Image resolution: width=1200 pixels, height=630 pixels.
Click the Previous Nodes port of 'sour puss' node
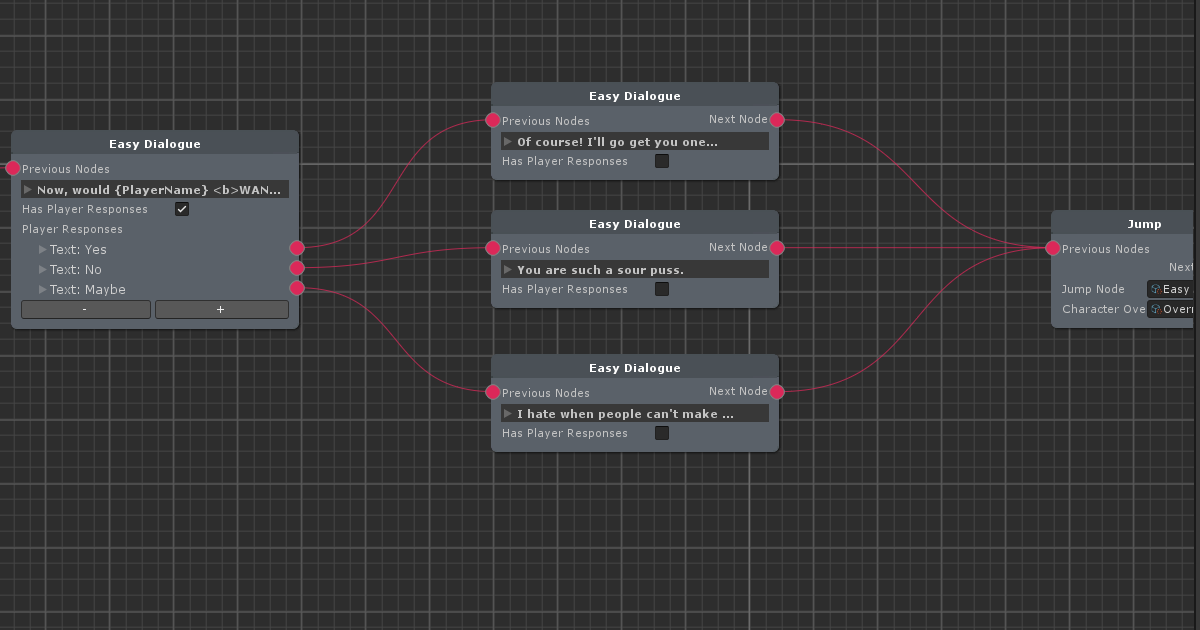pos(493,248)
